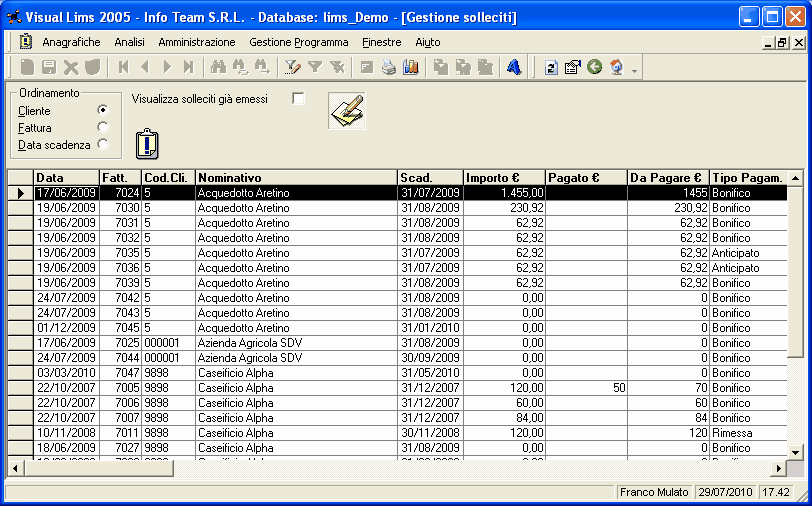Select the Cliente ordering radio button
Screen dimensions: 812x506
tap(103, 110)
